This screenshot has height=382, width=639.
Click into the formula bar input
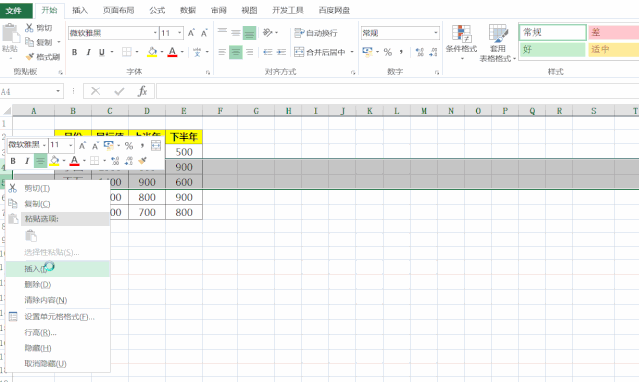click(397, 91)
